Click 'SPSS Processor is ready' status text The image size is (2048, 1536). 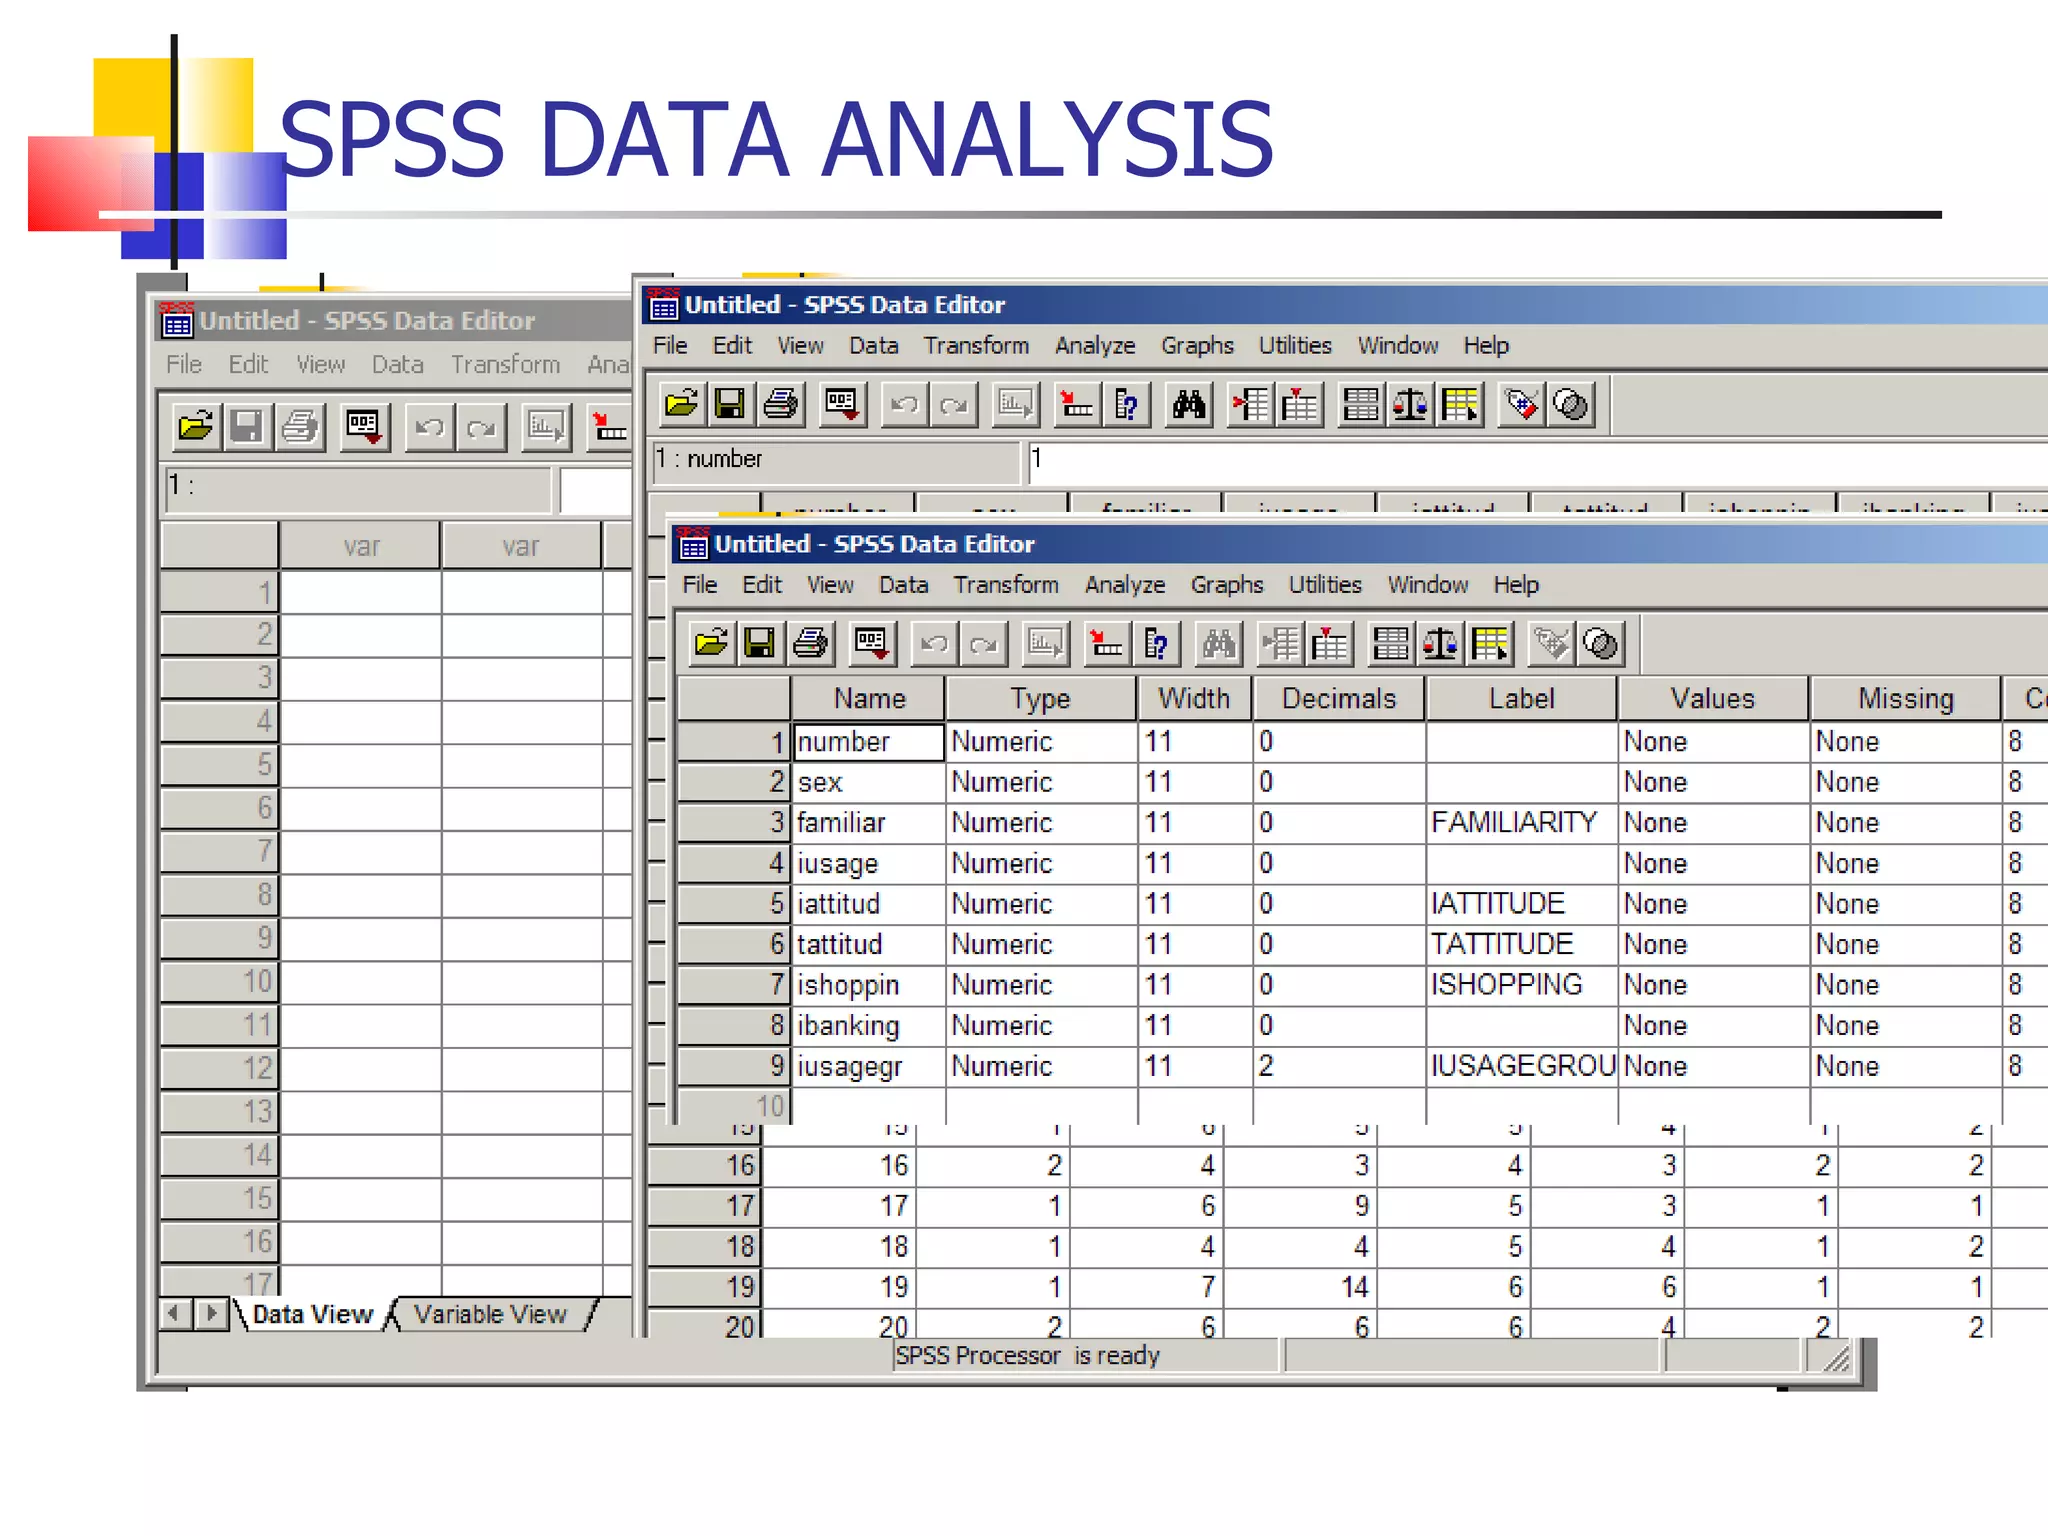pyautogui.click(x=1027, y=1356)
